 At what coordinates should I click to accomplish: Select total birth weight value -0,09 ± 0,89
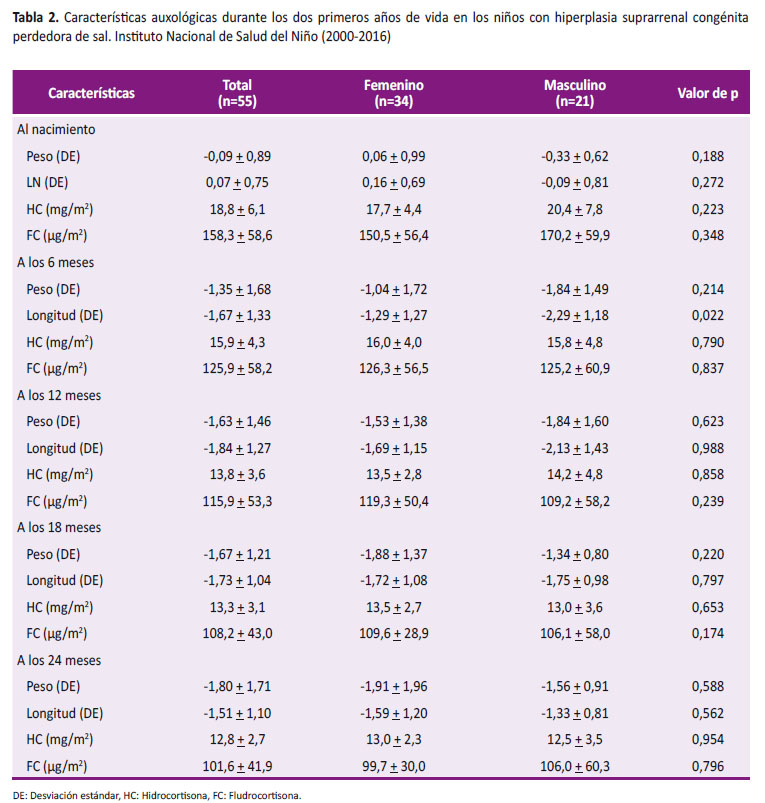click(x=237, y=156)
